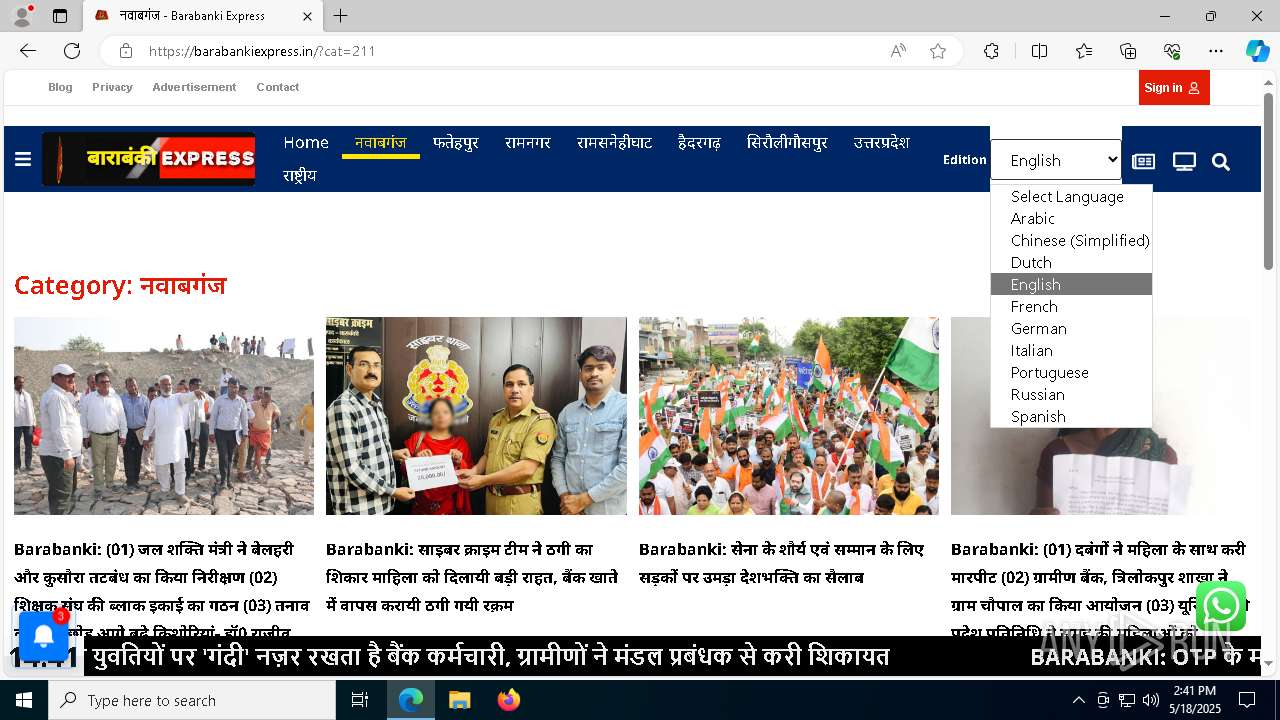Open Browser essentials heart icon
The image size is (1280, 720).
tap(1172, 51)
